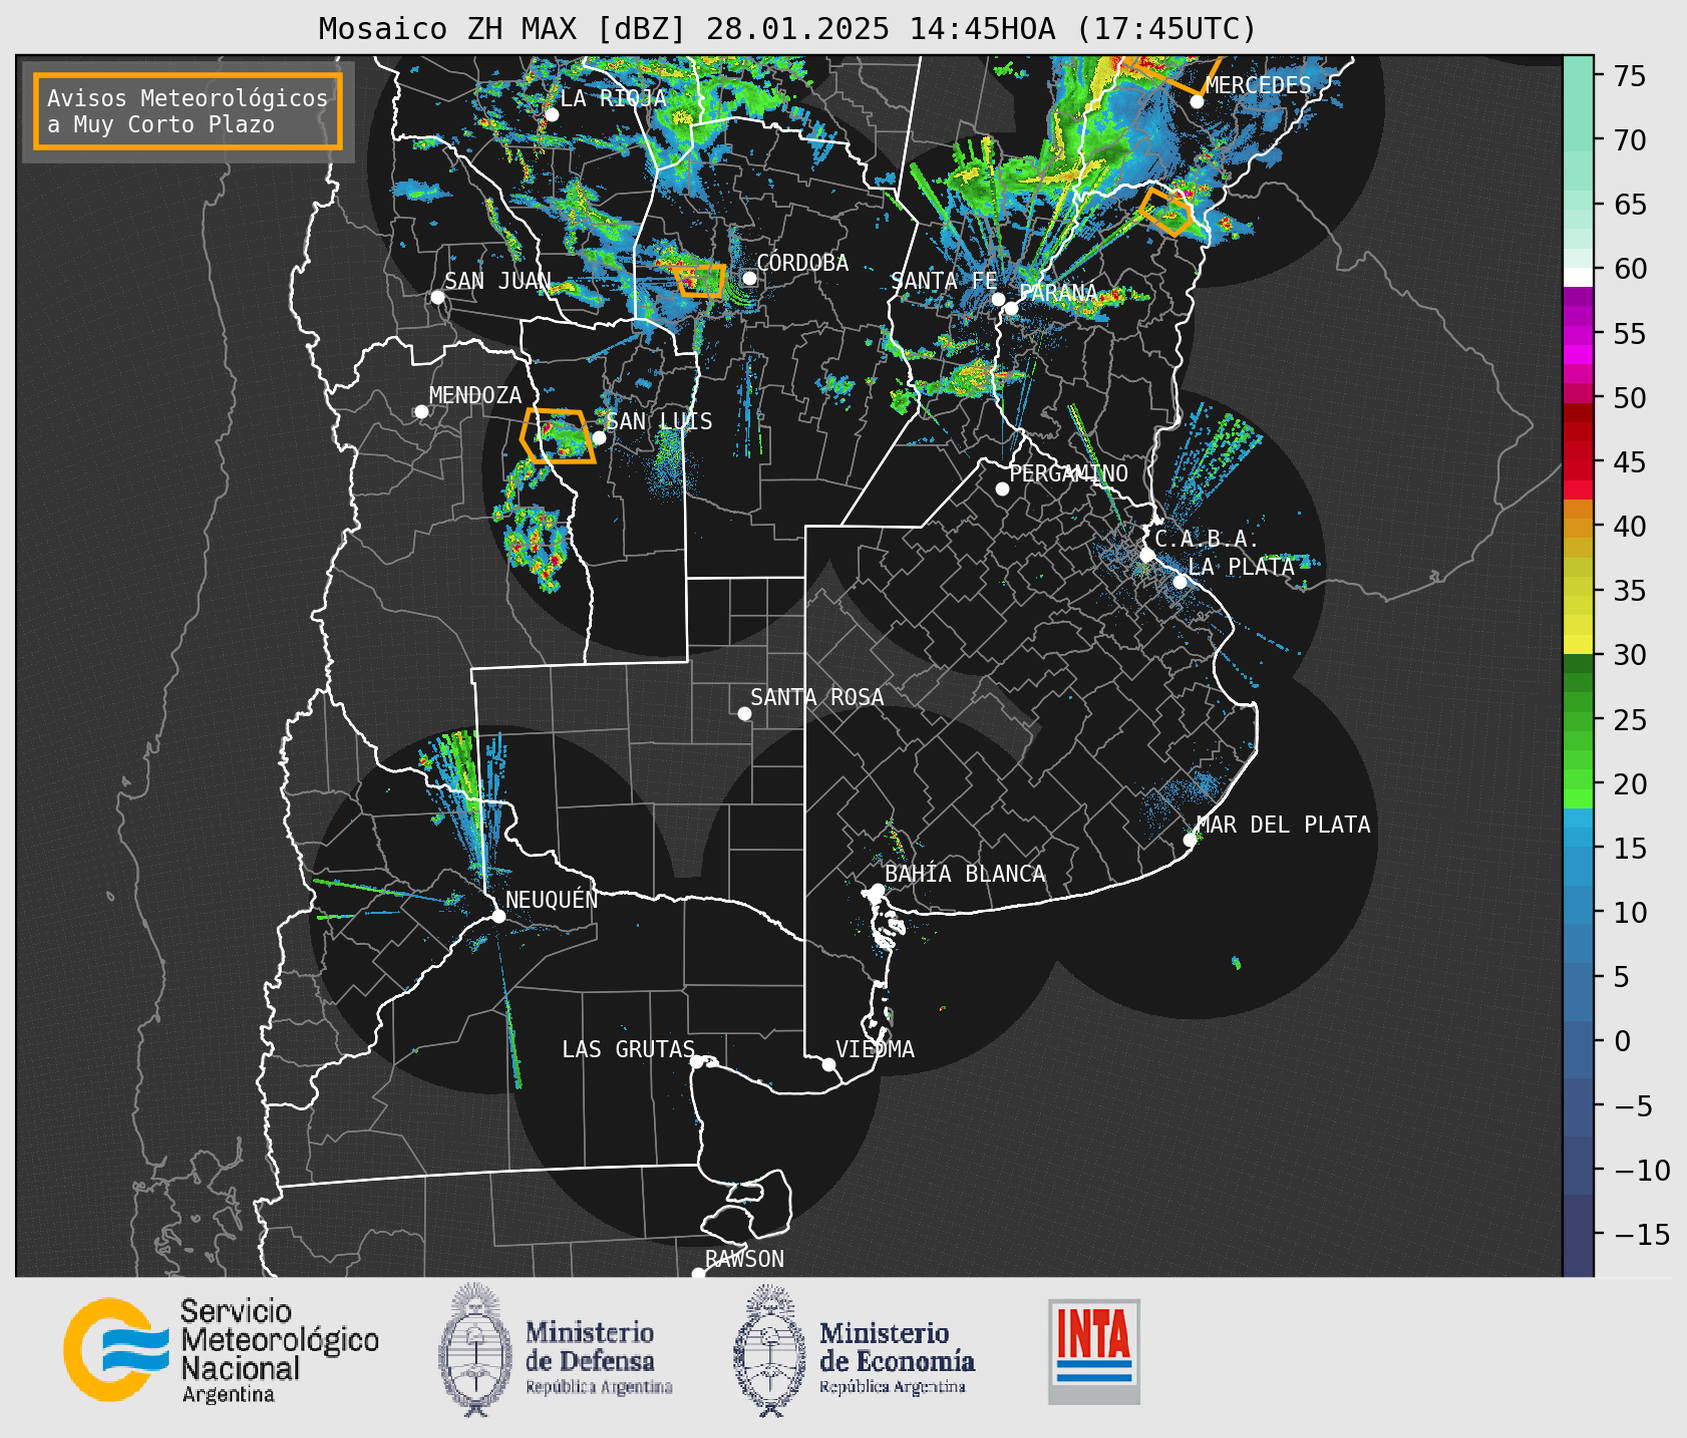Click the MERCEDES city marker dot
The width and height of the screenshot is (1687, 1438).
pos(1197,101)
